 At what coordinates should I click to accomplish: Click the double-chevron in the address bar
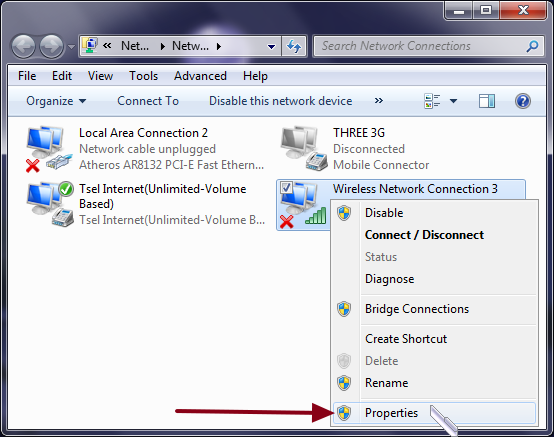[x=107, y=46]
